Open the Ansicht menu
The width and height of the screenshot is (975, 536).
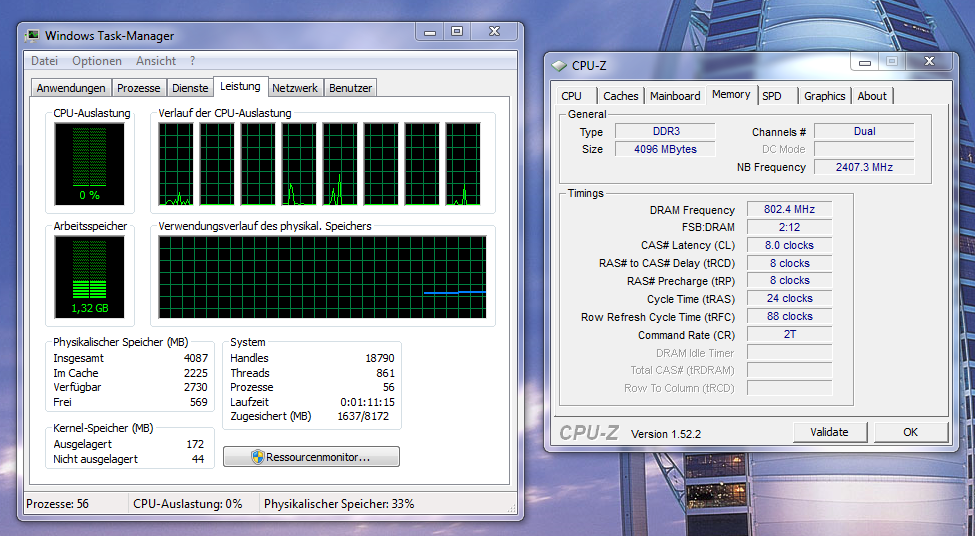click(156, 61)
